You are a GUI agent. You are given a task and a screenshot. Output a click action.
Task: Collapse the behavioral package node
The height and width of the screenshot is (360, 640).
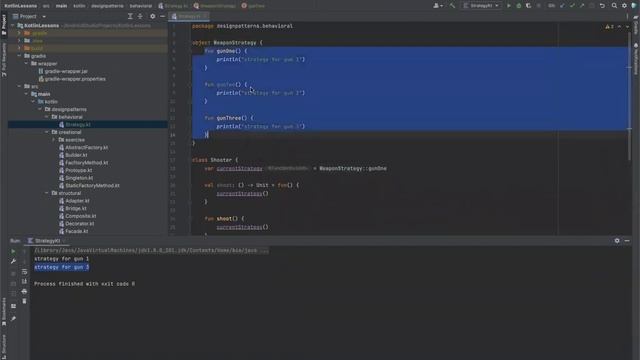[x=47, y=117]
